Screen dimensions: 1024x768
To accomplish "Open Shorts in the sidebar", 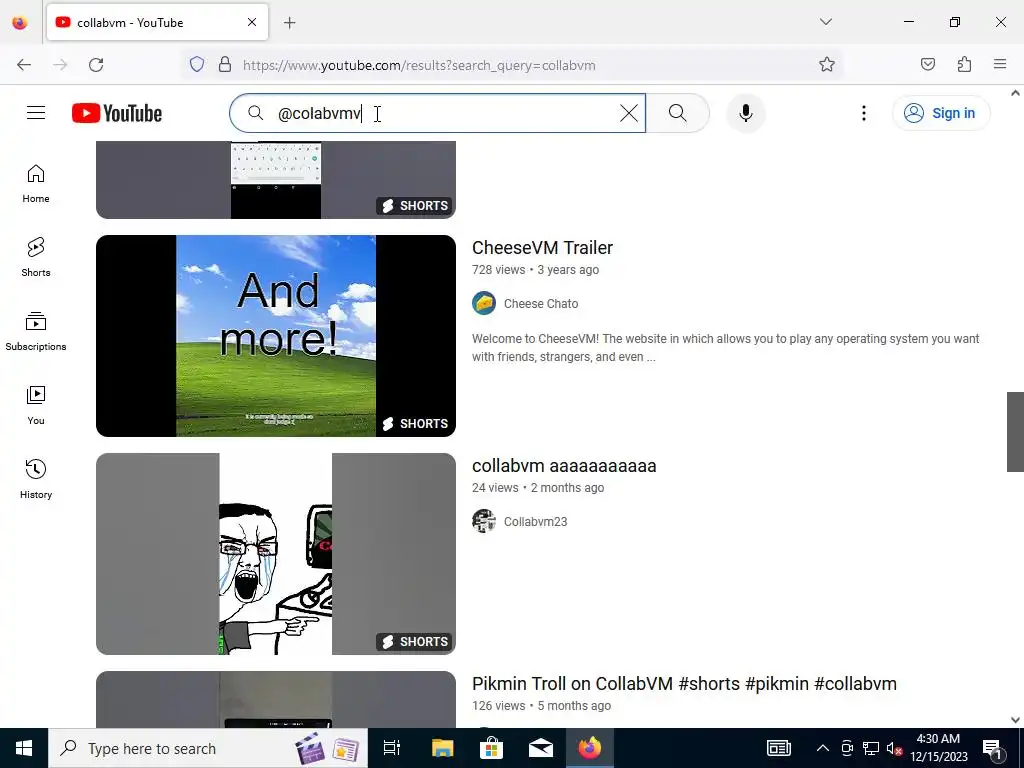I will point(36,257).
